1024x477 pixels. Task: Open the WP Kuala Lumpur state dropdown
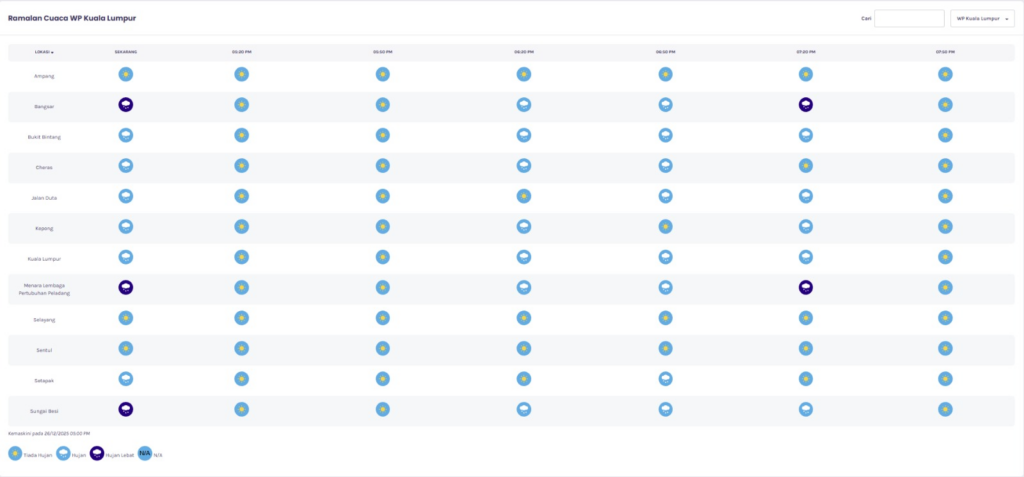[x=982, y=19]
